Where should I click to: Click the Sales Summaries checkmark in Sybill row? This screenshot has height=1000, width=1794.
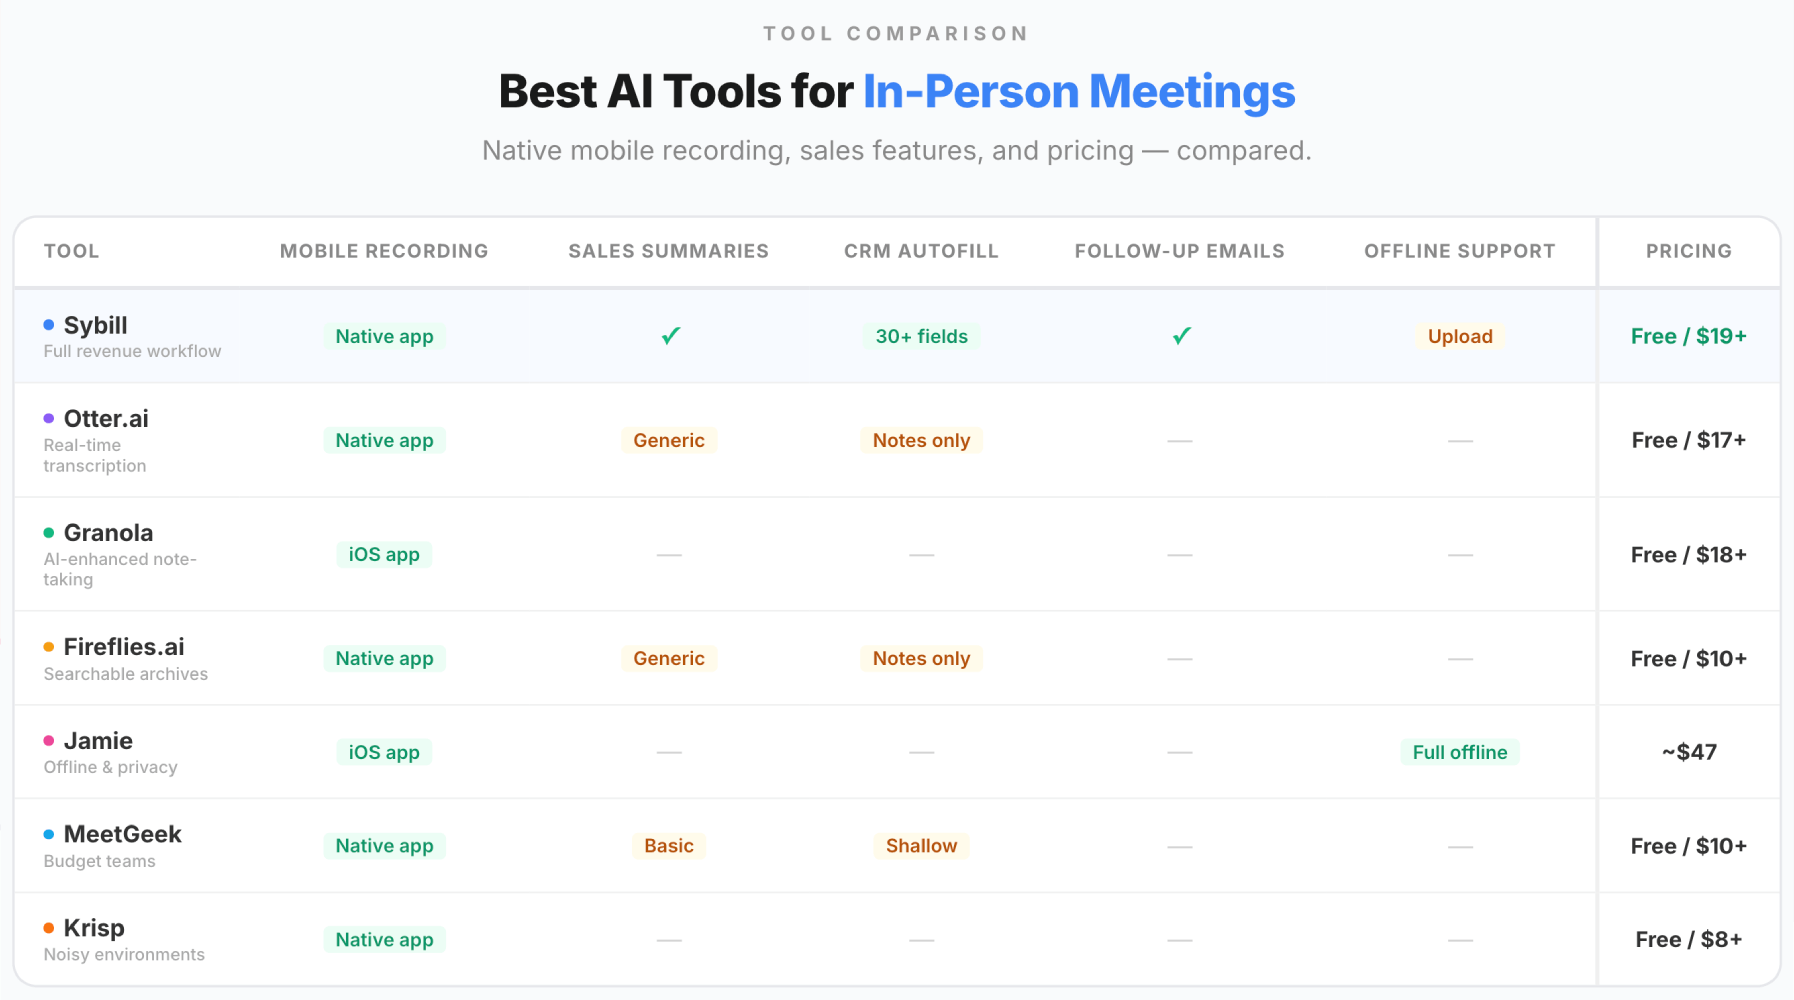click(670, 336)
